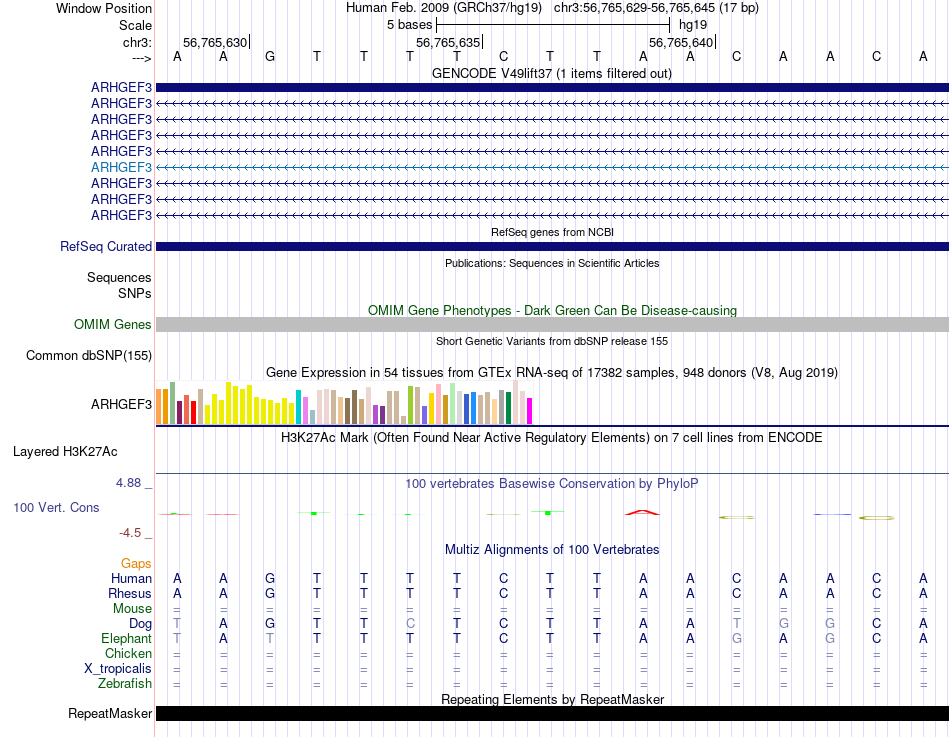
Task: Open Short Genetic Variants from dbSNP title
Action: tap(552, 341)
